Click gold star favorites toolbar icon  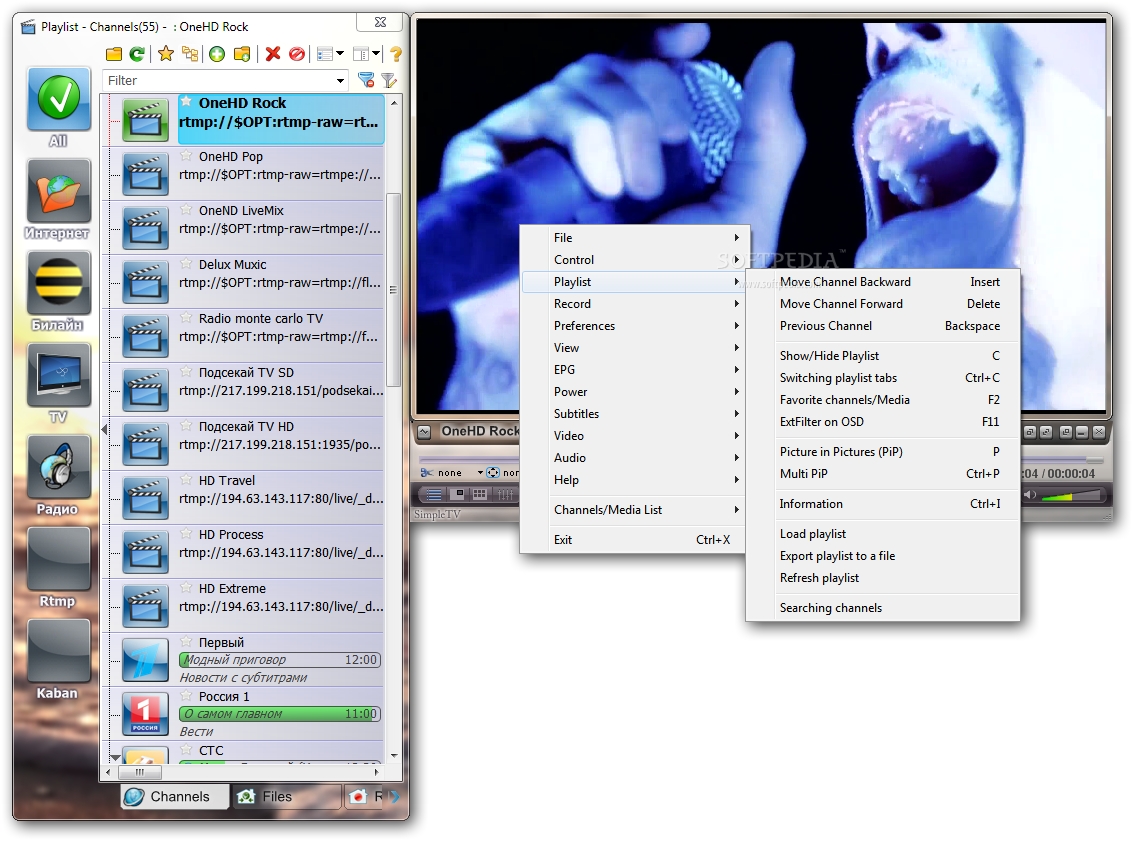166,53
